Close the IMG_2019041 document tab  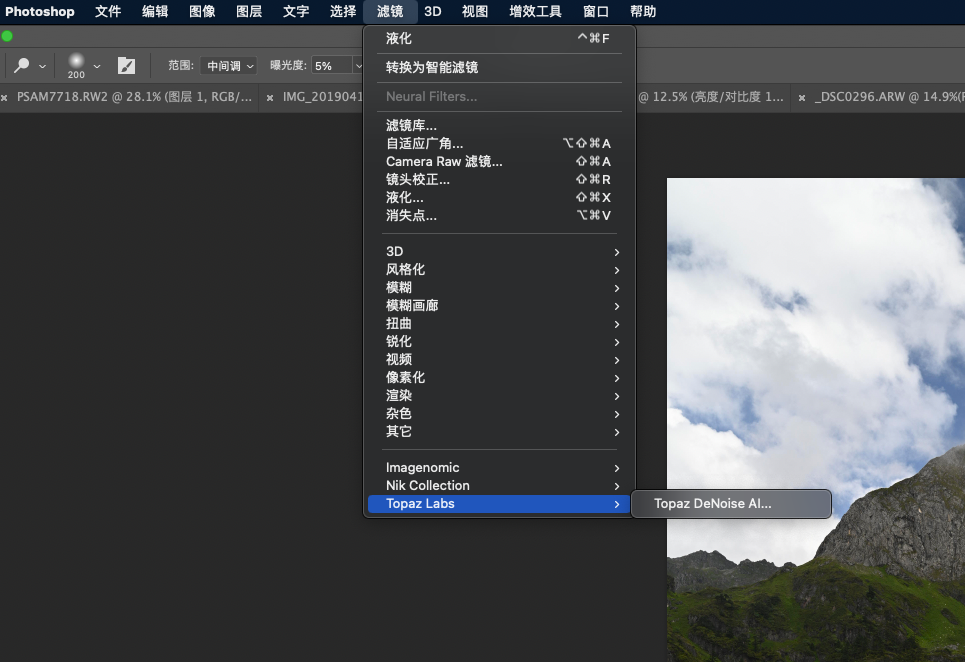(x=270, y=97)
